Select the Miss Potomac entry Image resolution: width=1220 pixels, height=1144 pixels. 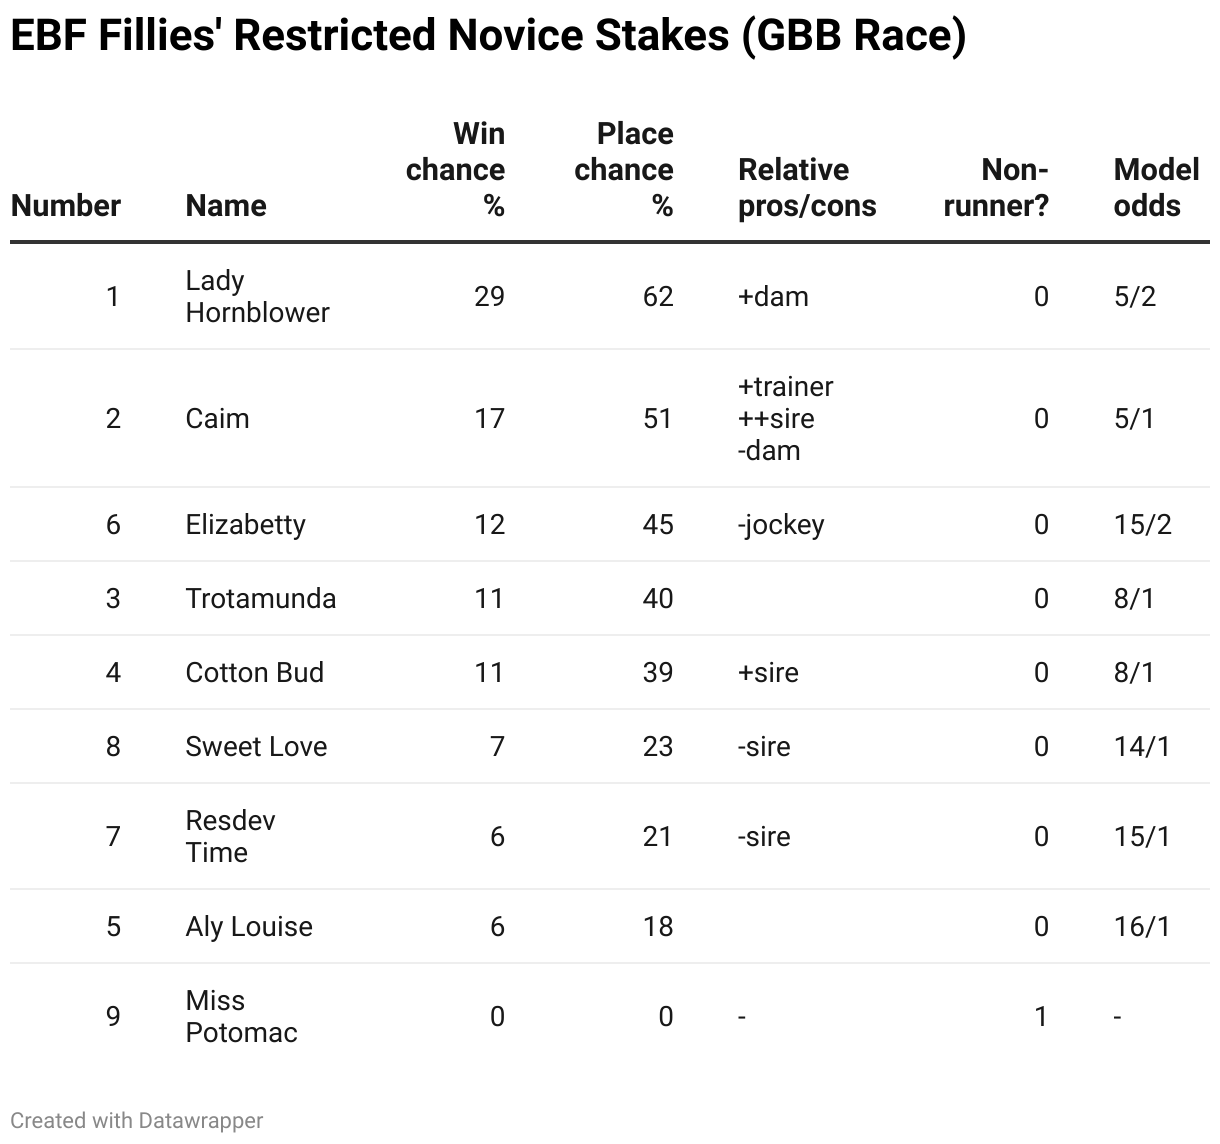point(242,1017)
